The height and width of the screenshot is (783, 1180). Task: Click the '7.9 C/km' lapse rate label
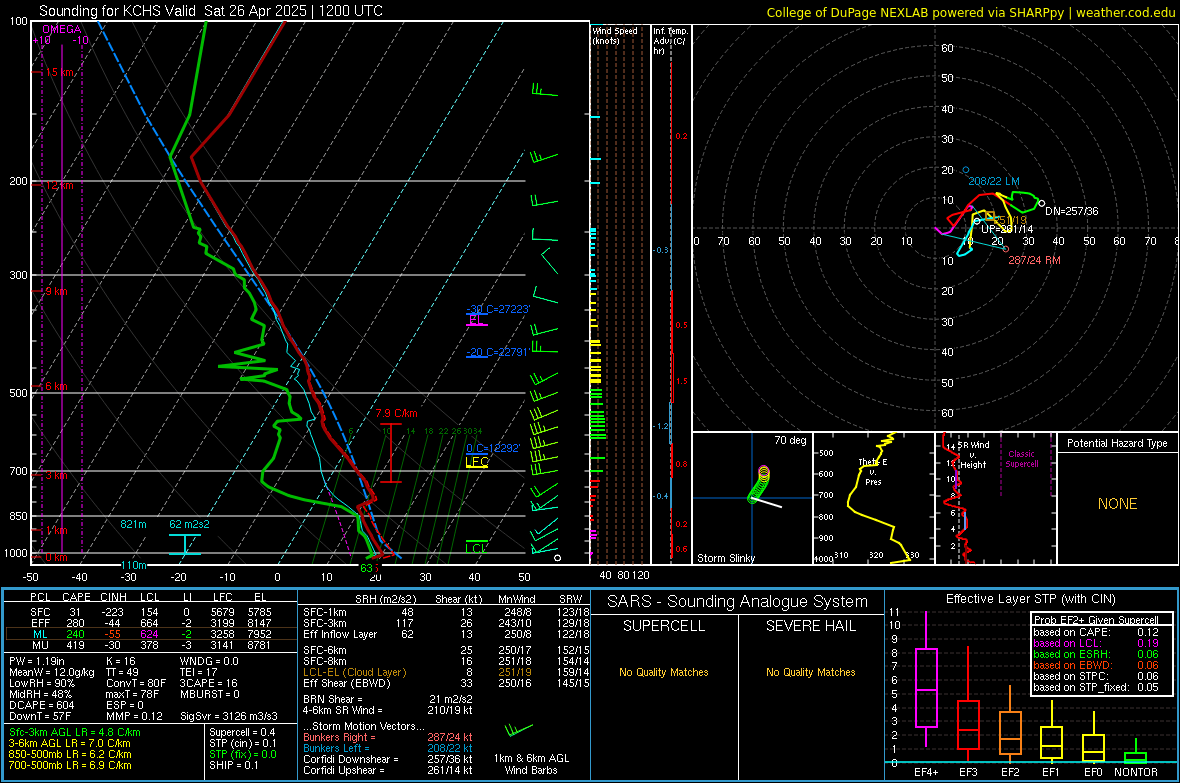click(396, 413)
